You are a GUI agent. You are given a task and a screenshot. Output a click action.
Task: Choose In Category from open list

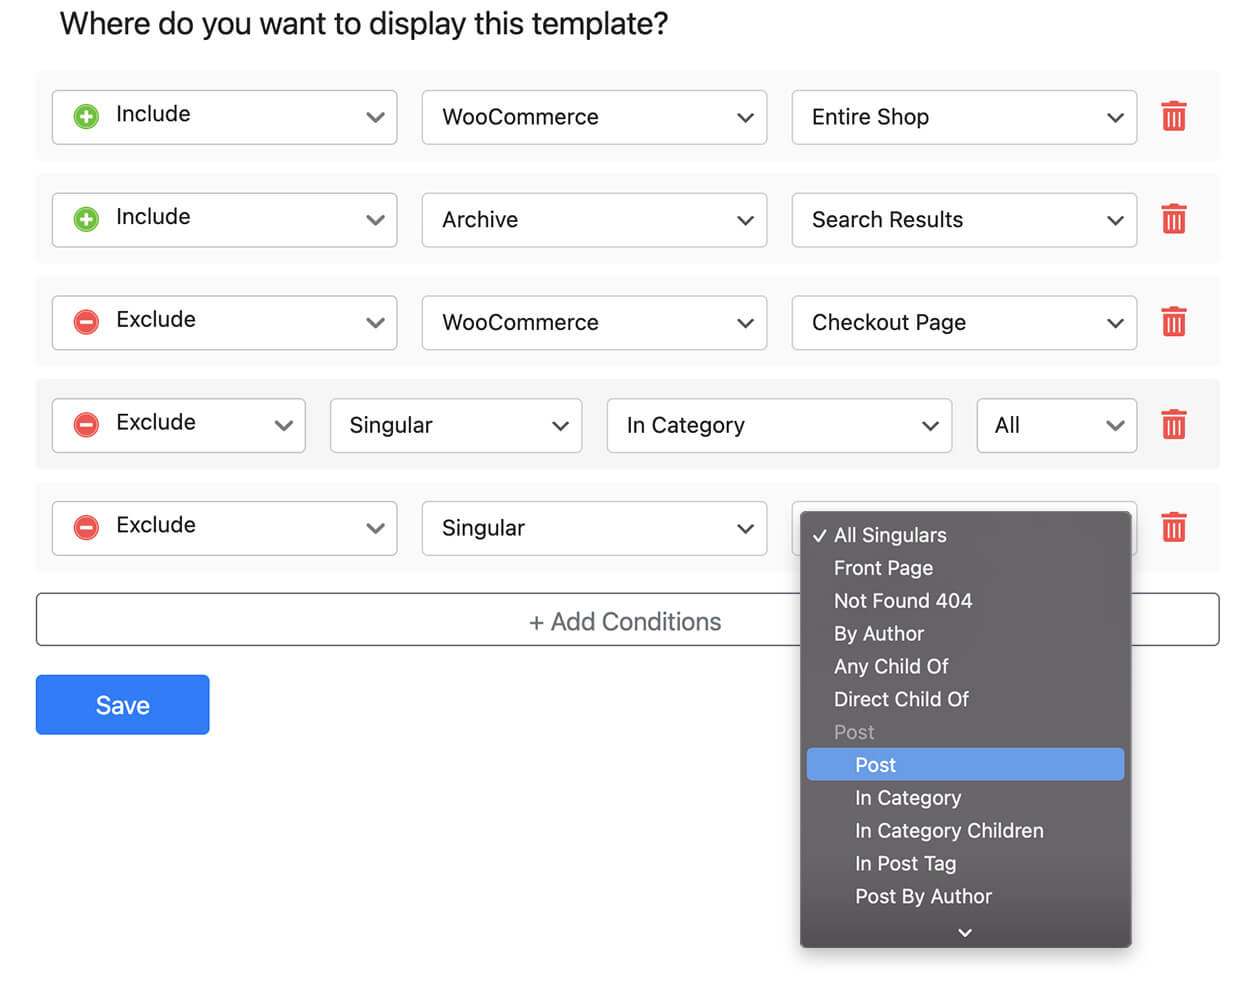(966, 798)
